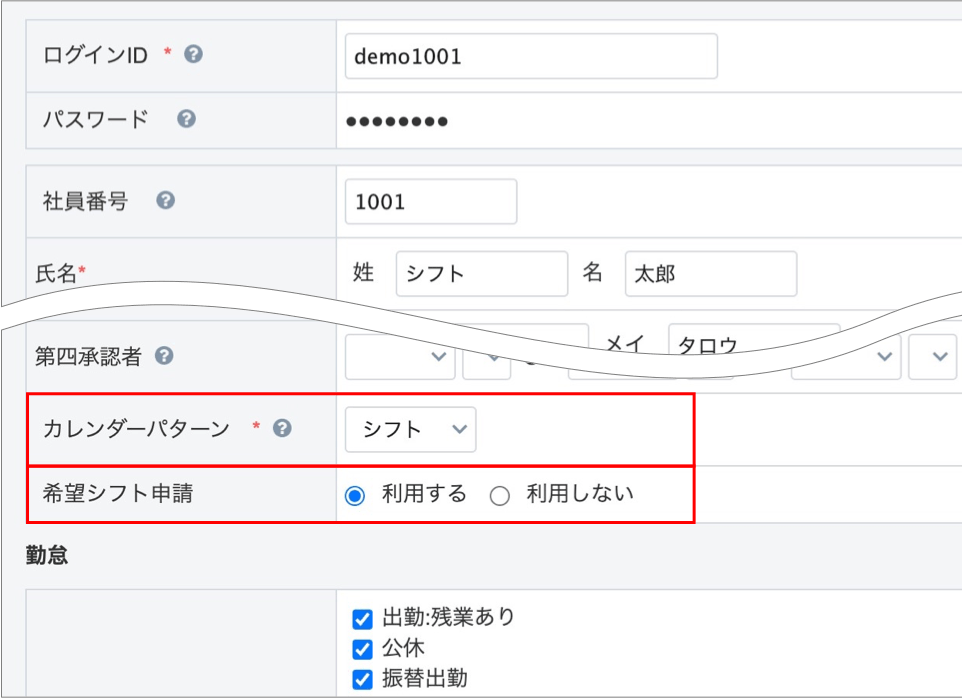962x698 pixels.
Task: Focus the 社員番号 field showing 1001
Action: pos(430,202)
